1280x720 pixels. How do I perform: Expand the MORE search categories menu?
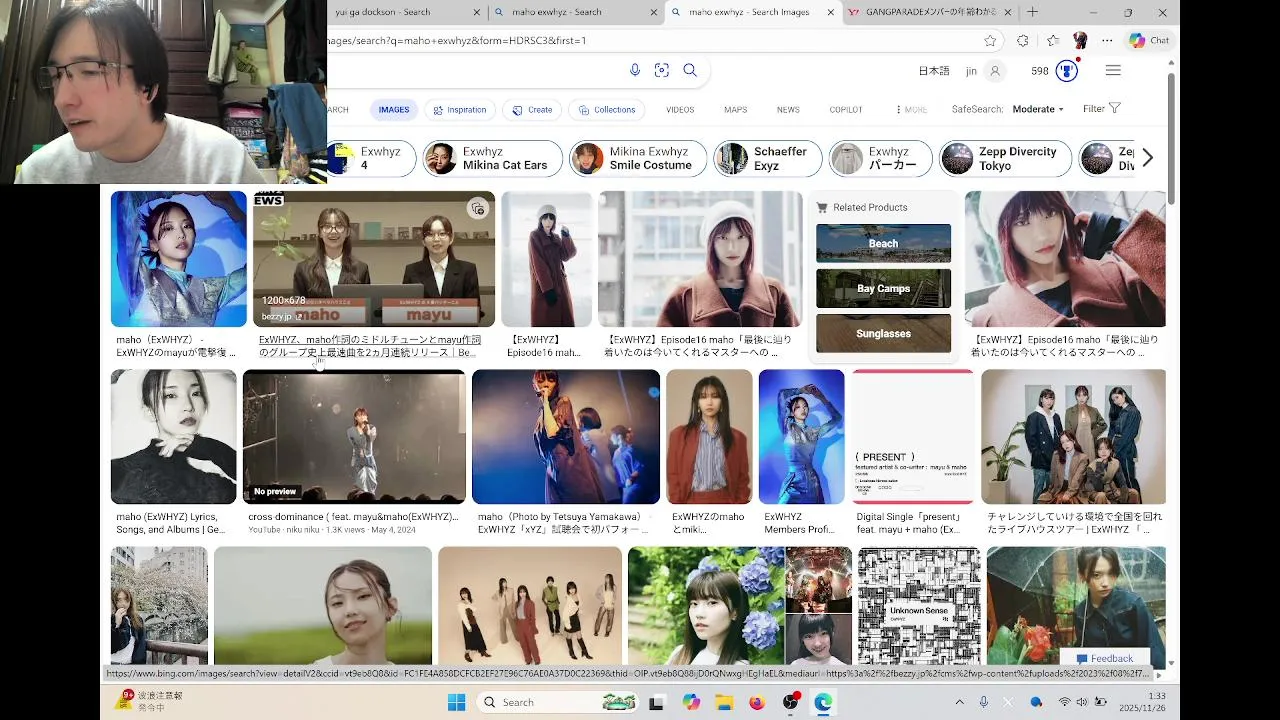click(x=911, y=110)
